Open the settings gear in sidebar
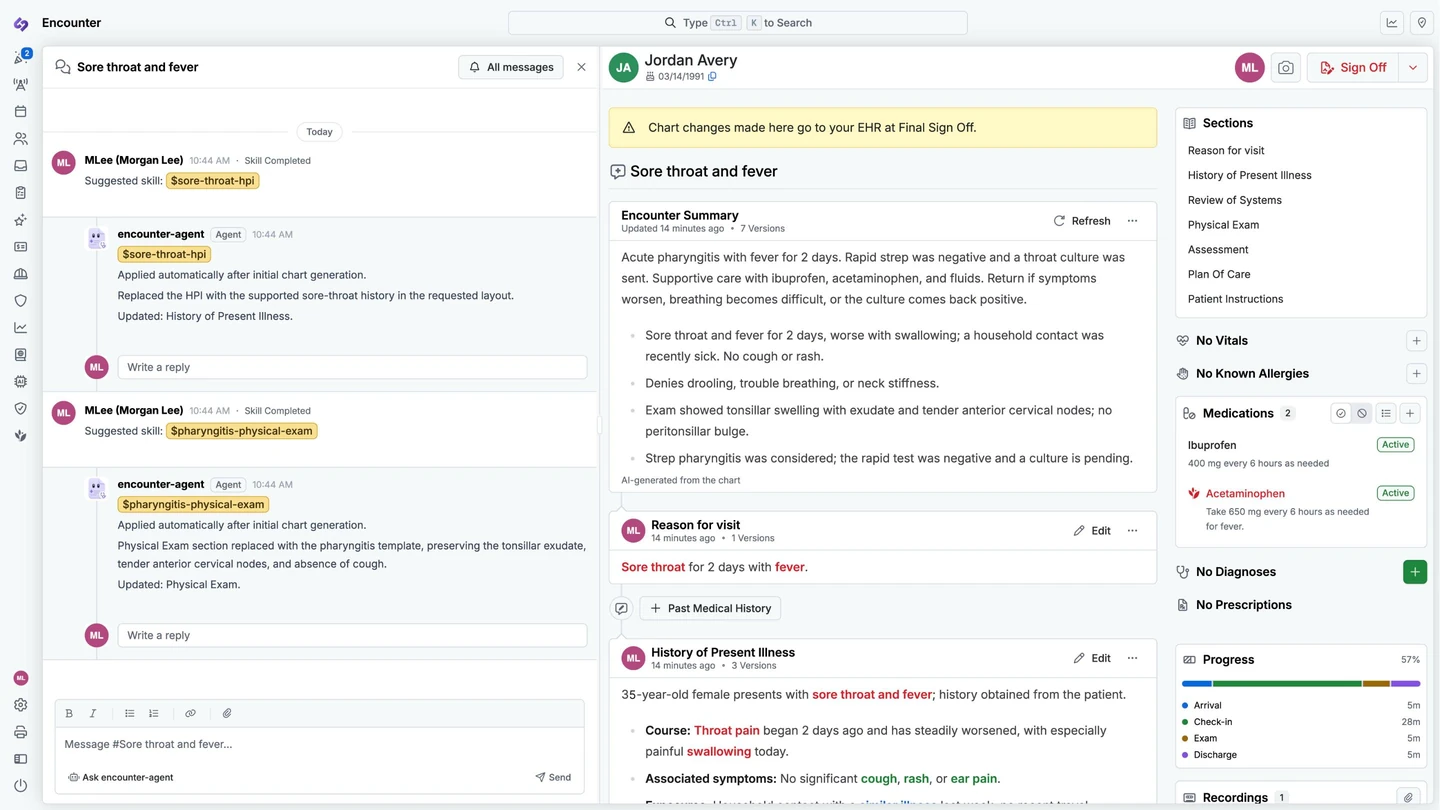Screen dimensions: 1440x810 pos(20,705)
